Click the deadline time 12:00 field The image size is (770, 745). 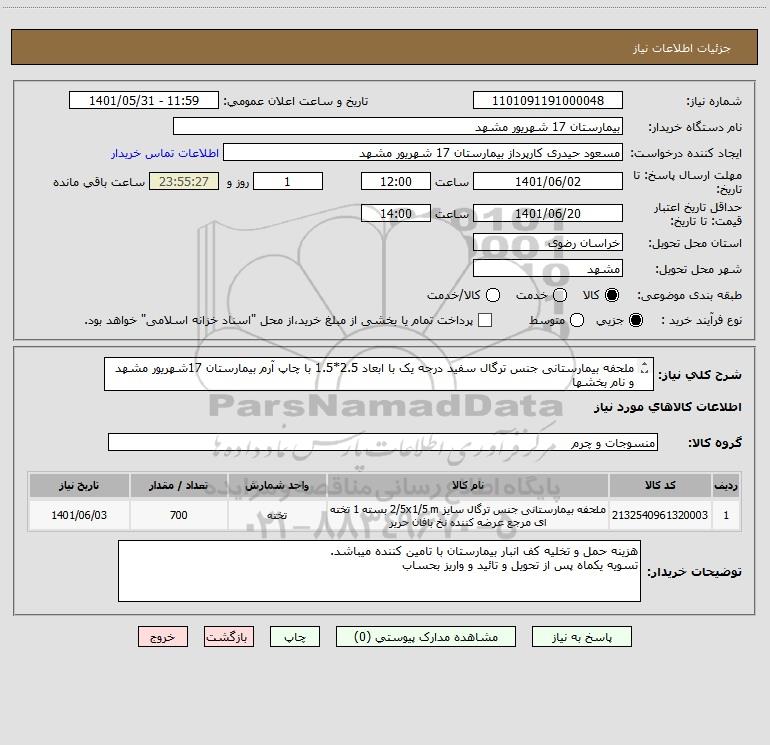396,181
